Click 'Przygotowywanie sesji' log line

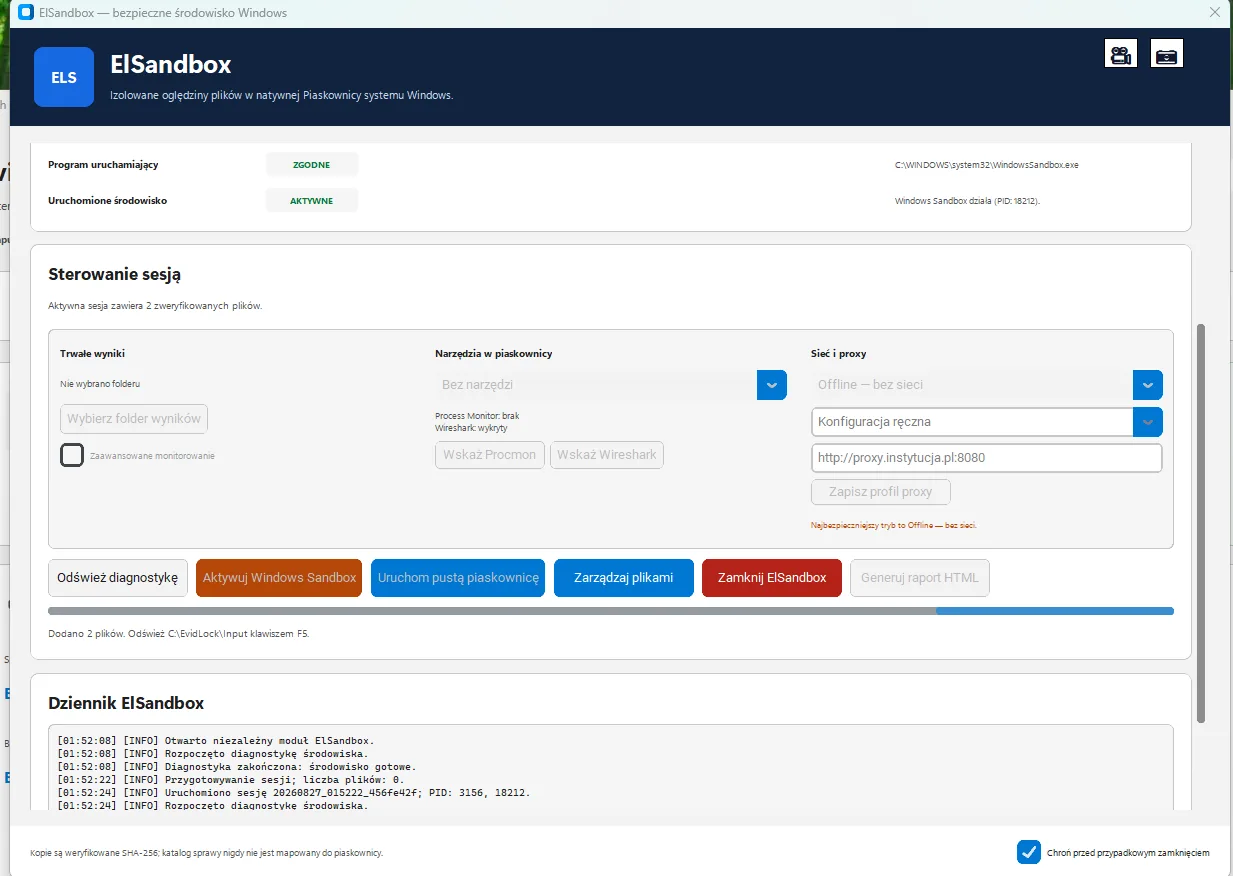(x=230, y=780)
